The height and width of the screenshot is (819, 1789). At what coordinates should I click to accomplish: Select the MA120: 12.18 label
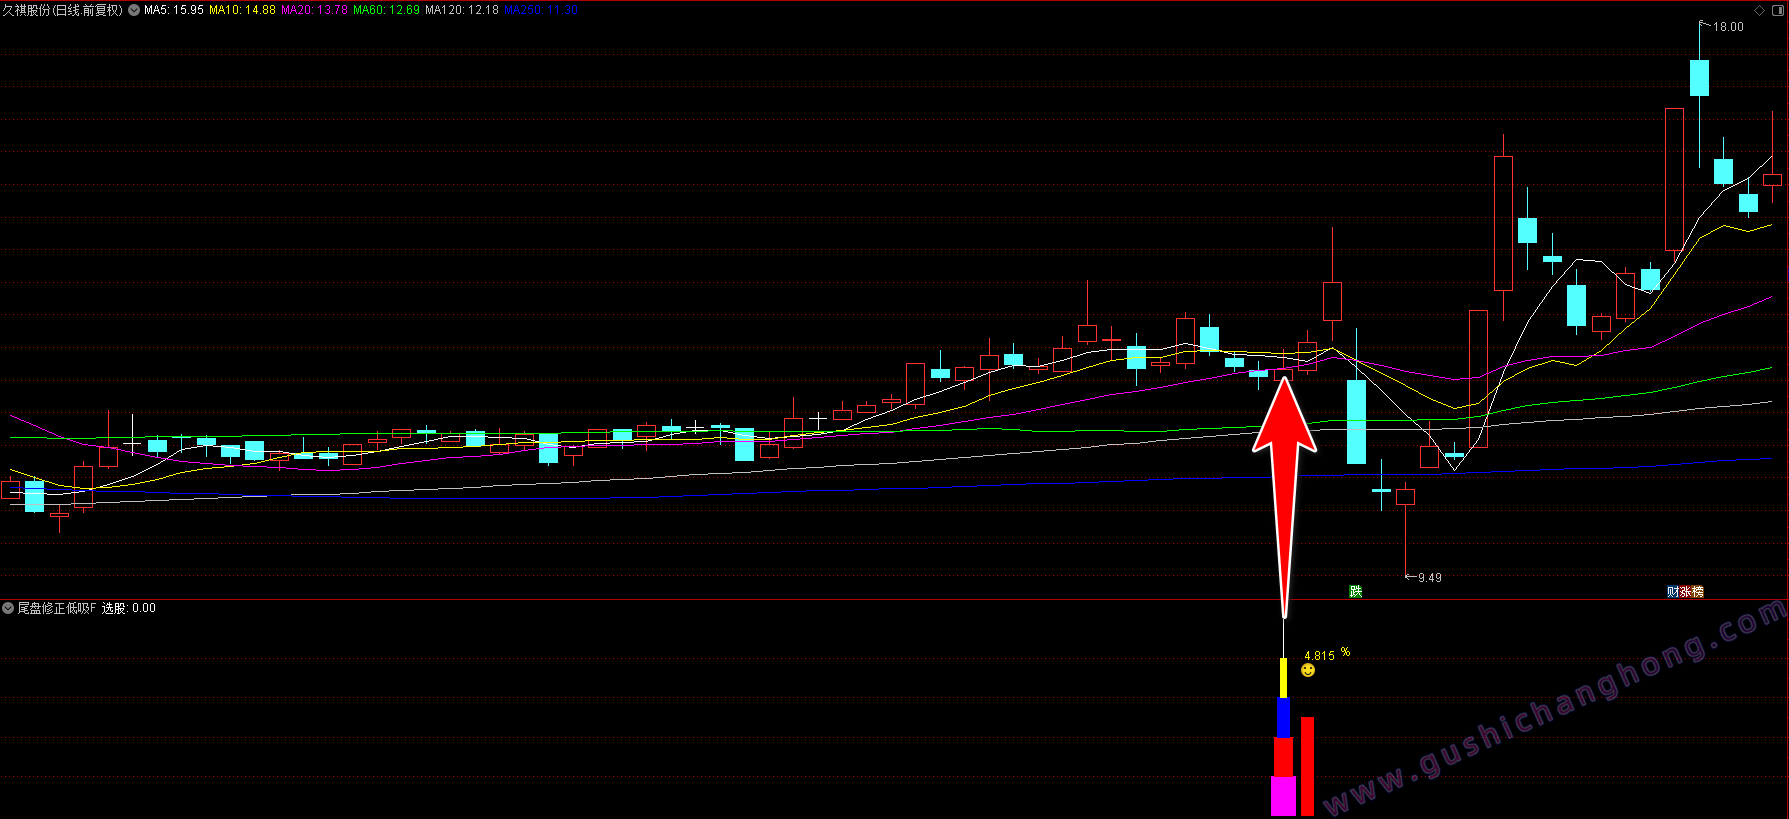click(x=462, y=10)
